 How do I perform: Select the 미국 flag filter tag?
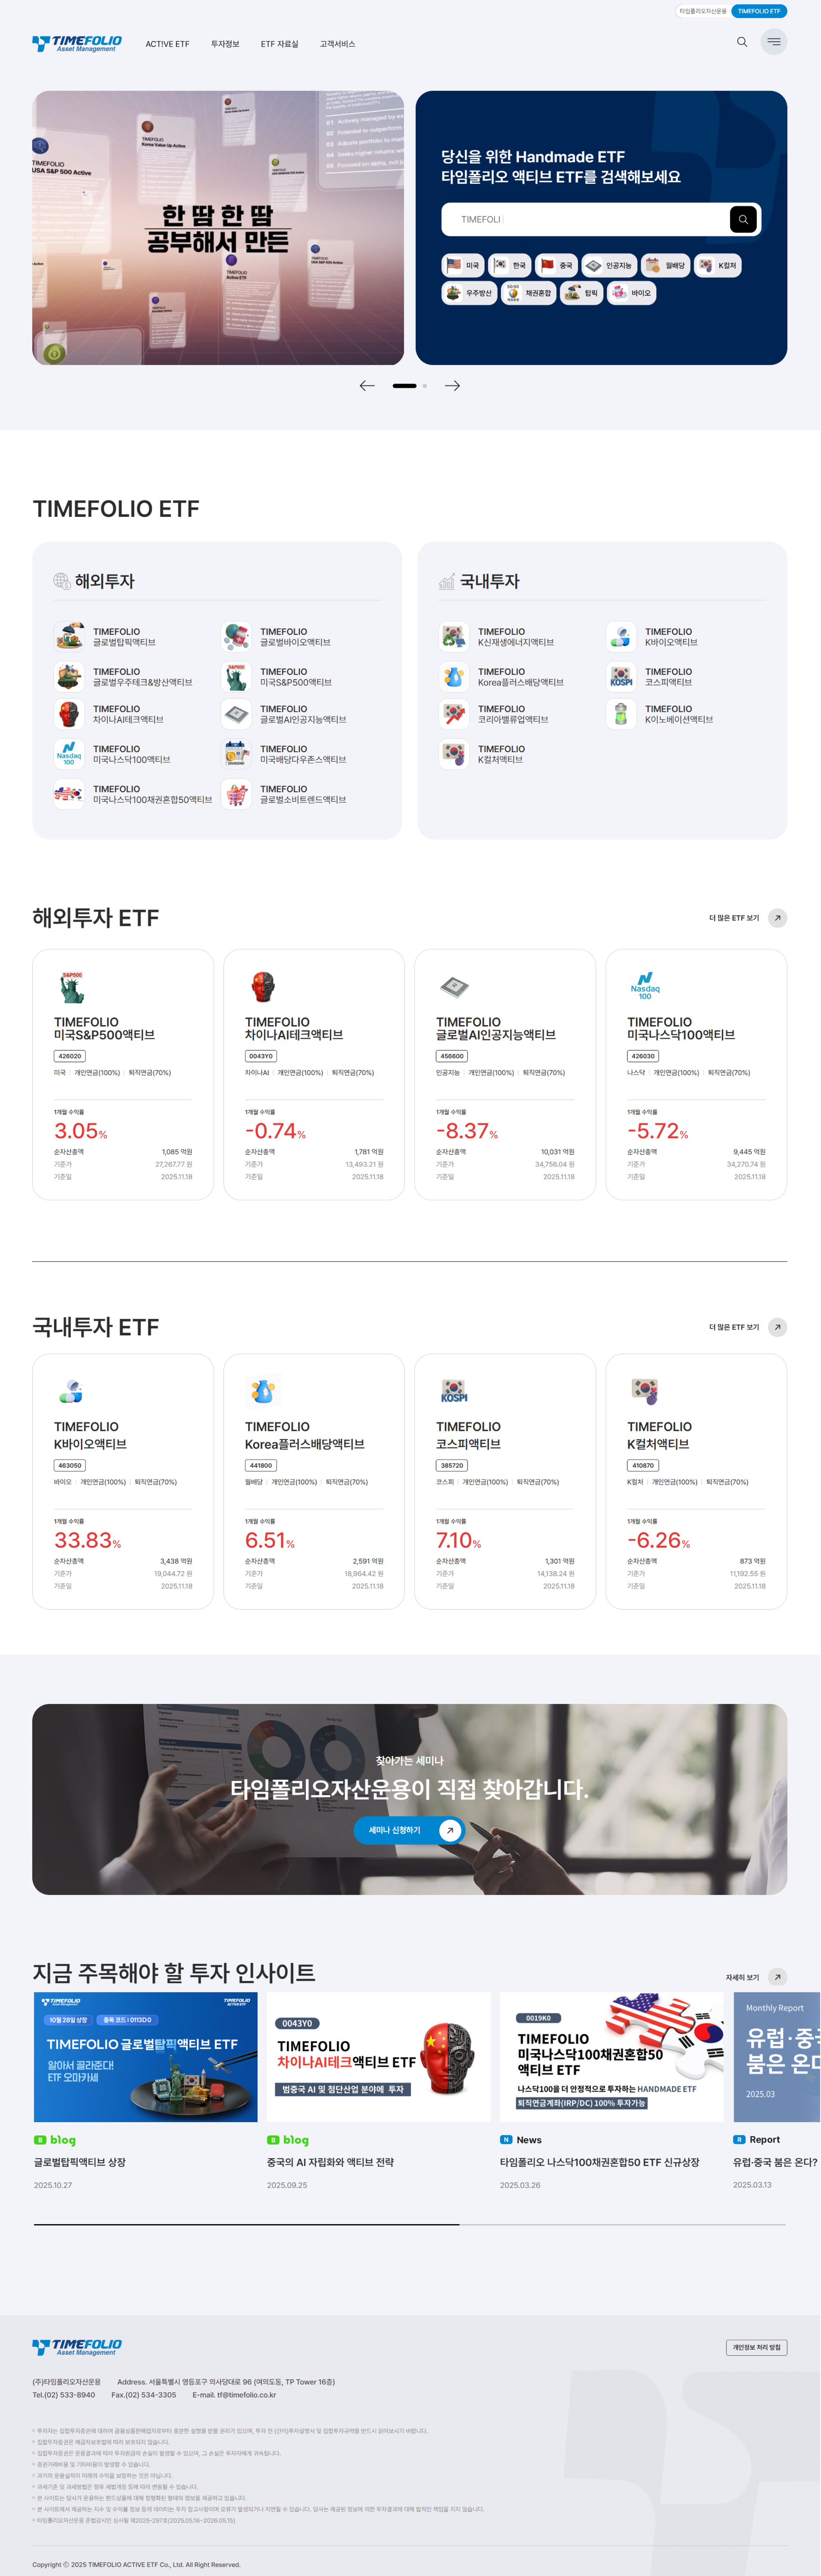click(464, 265)
